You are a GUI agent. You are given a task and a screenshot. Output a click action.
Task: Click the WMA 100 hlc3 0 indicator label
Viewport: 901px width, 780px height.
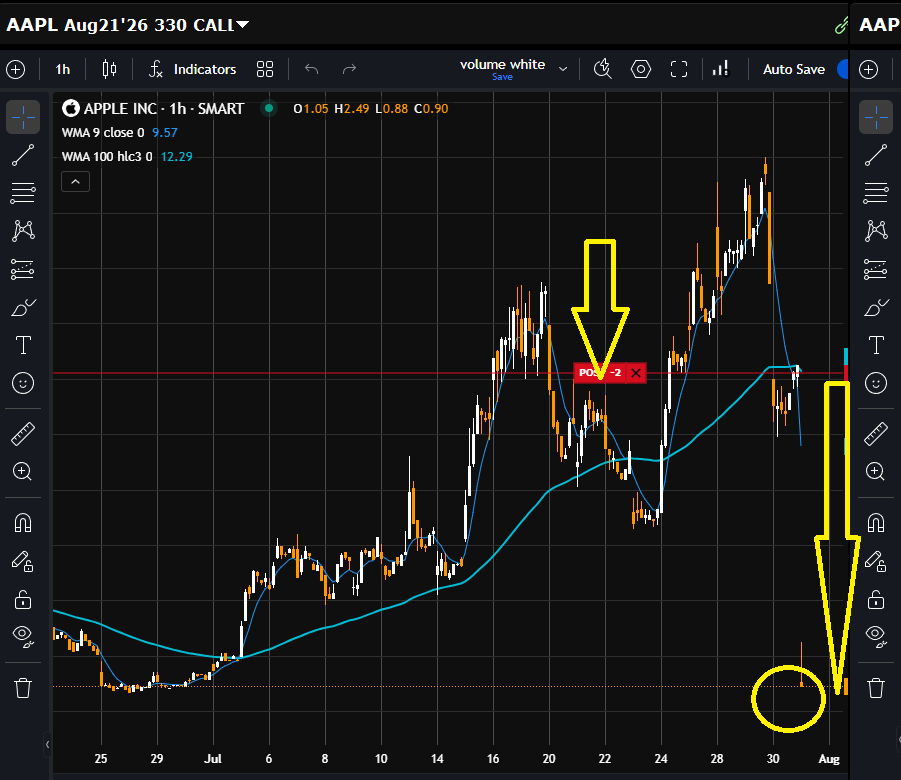coord(107,156)
